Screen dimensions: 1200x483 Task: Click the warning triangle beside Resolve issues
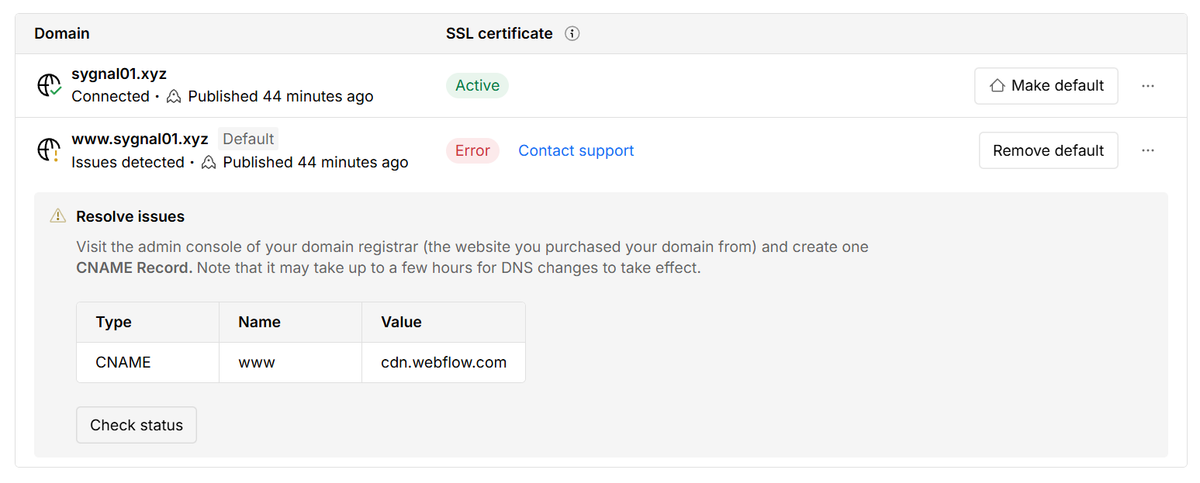tap(59, 217)
